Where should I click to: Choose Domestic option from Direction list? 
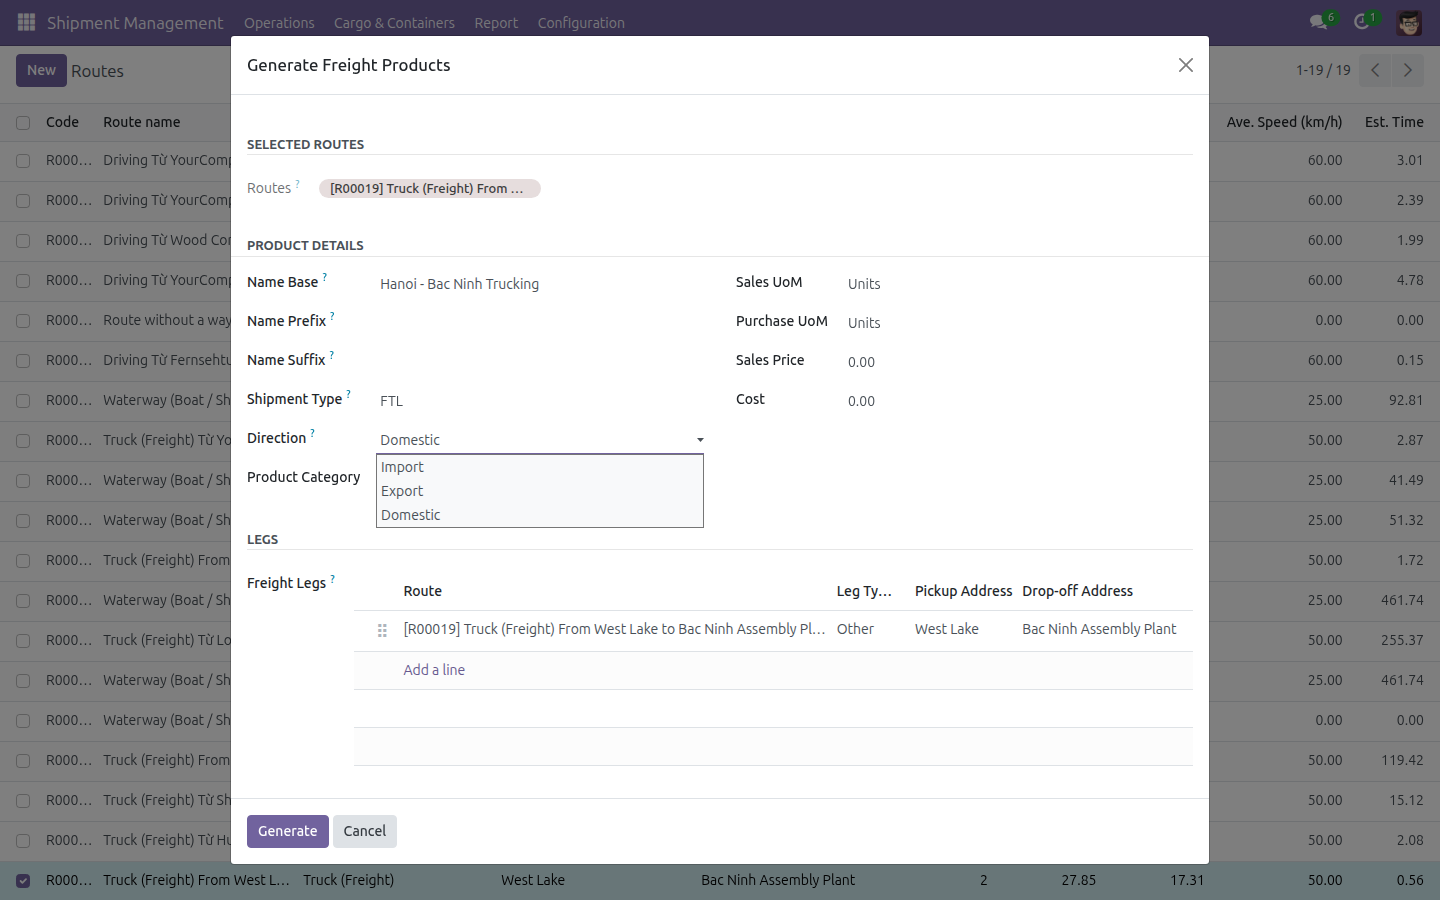coord(540,515)
